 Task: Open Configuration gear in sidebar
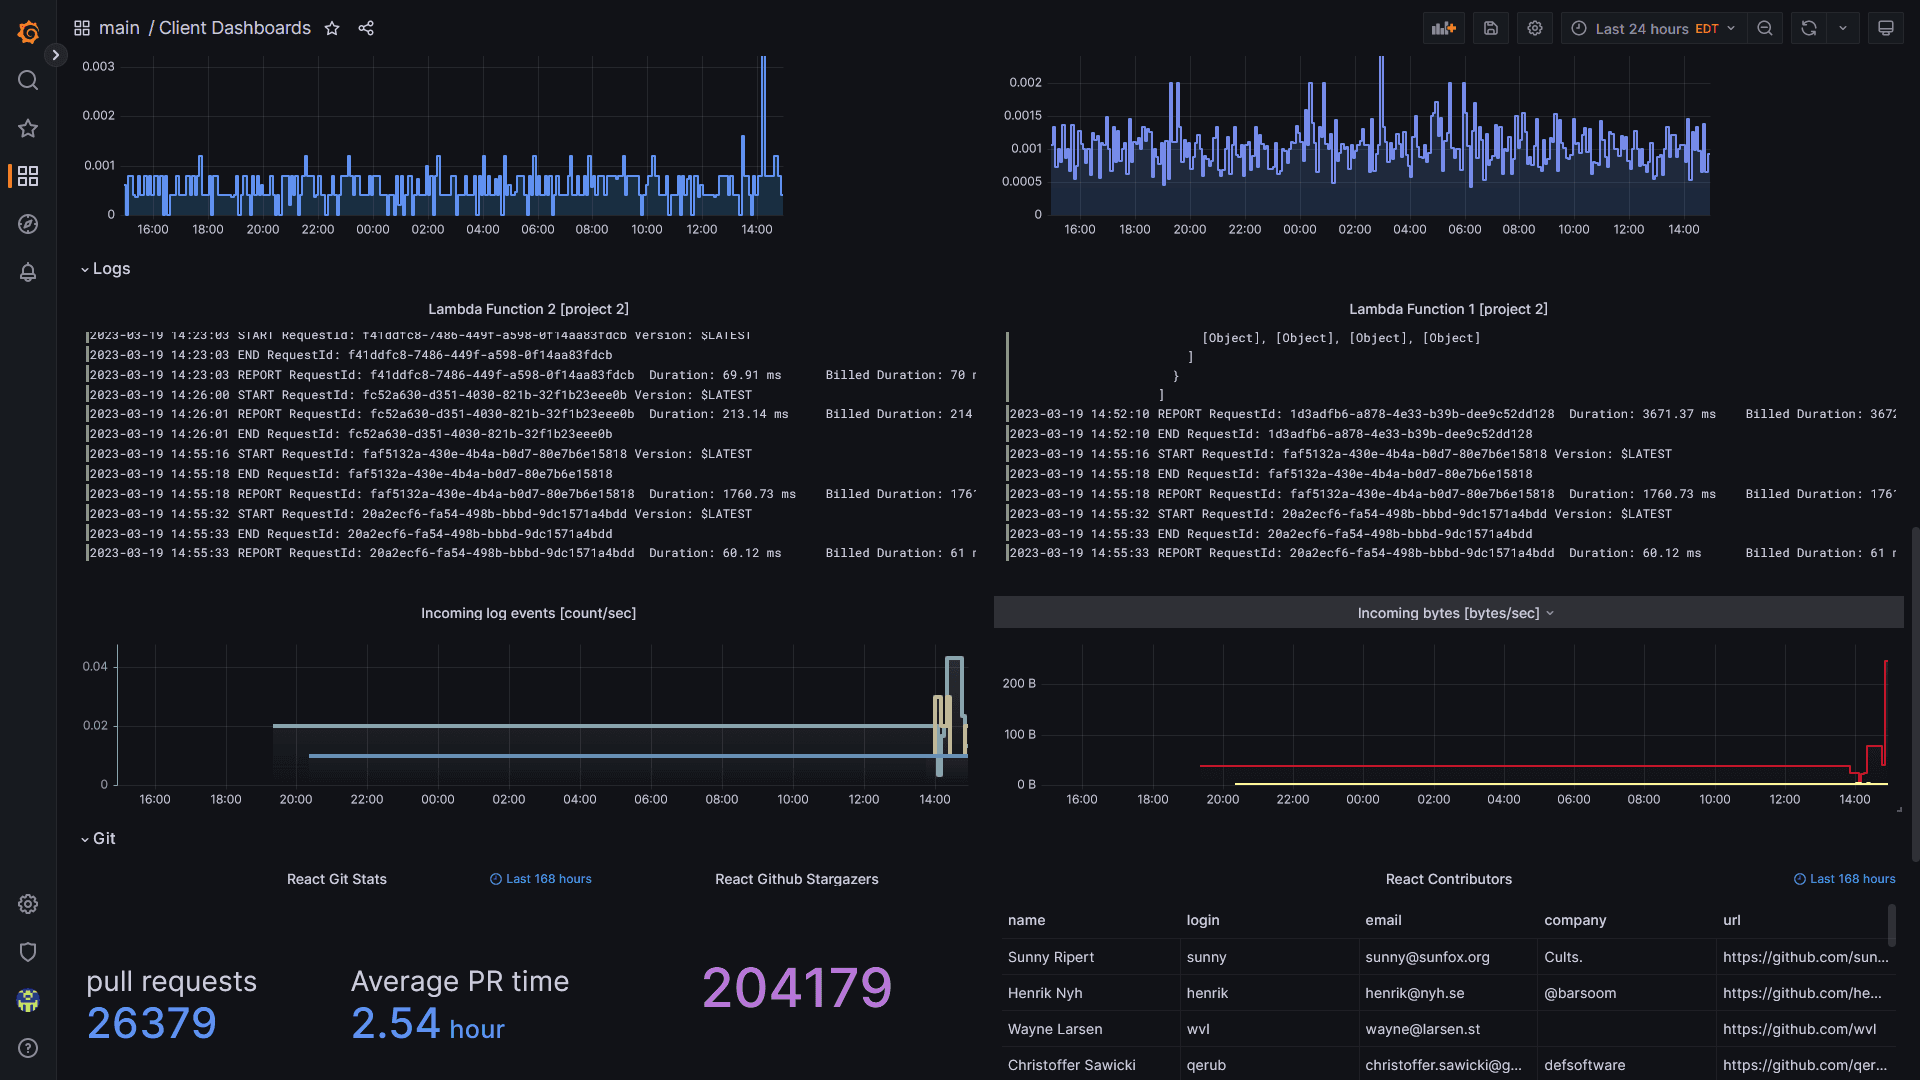click(28, 904)
